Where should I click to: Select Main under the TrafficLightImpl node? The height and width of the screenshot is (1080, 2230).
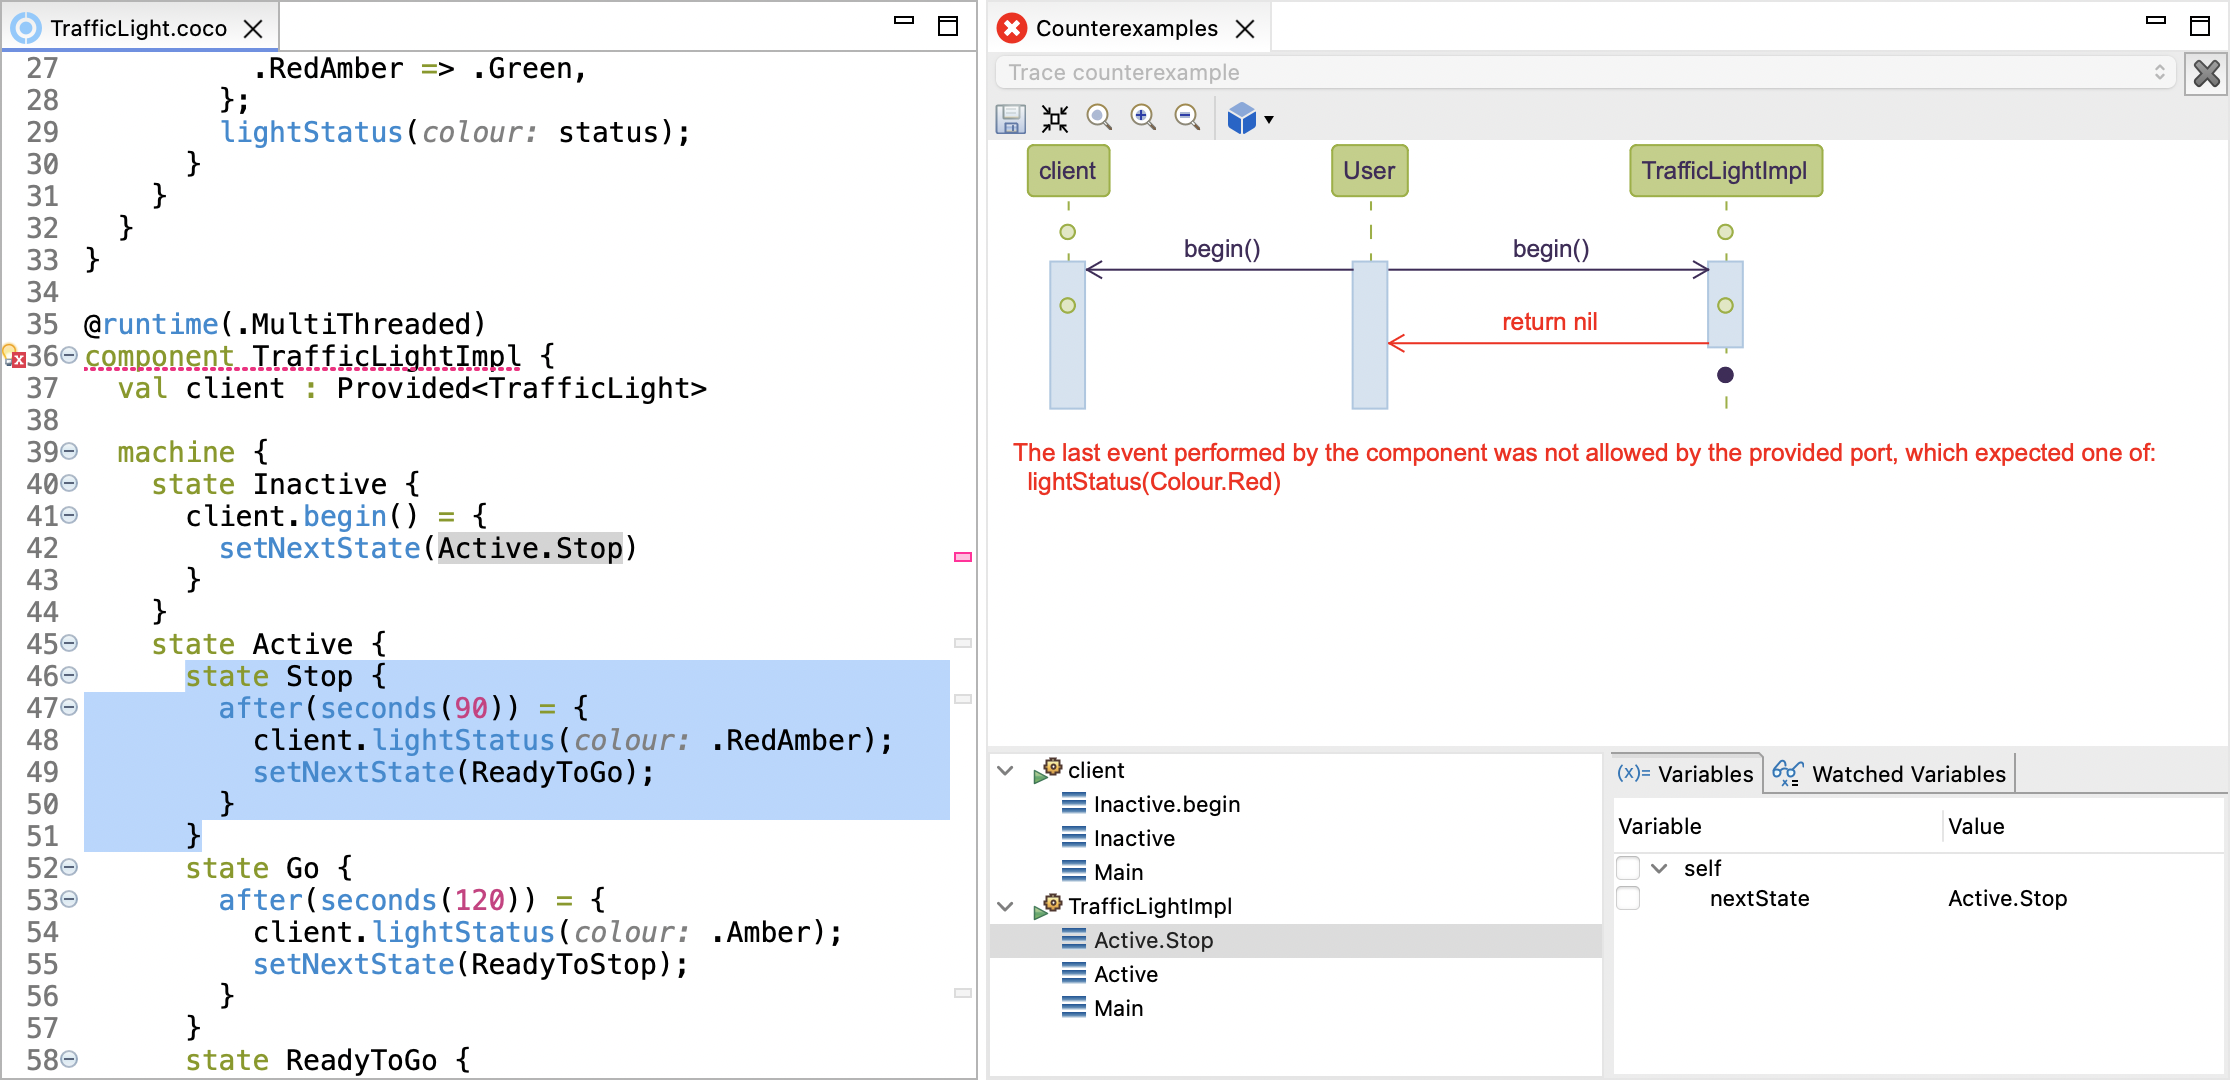coord(1118,1008)
